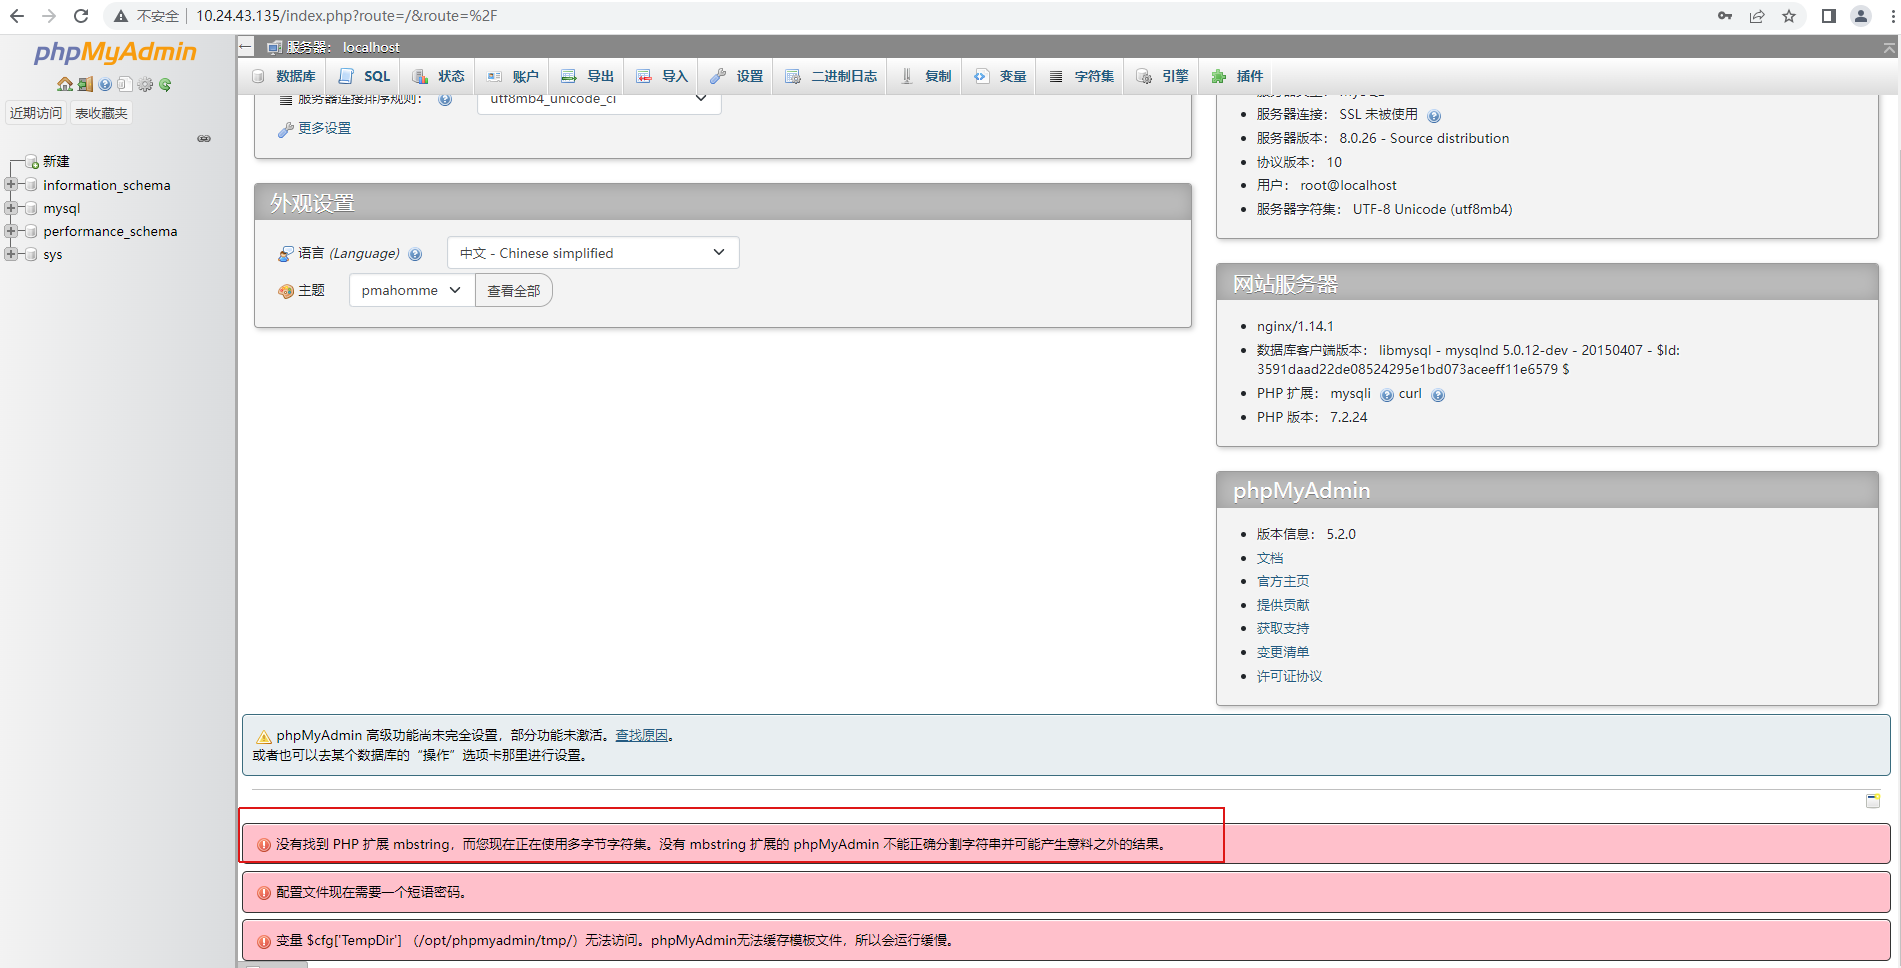
Task: Click the 表收藏夹 button
Action: (x=102, y=113)
